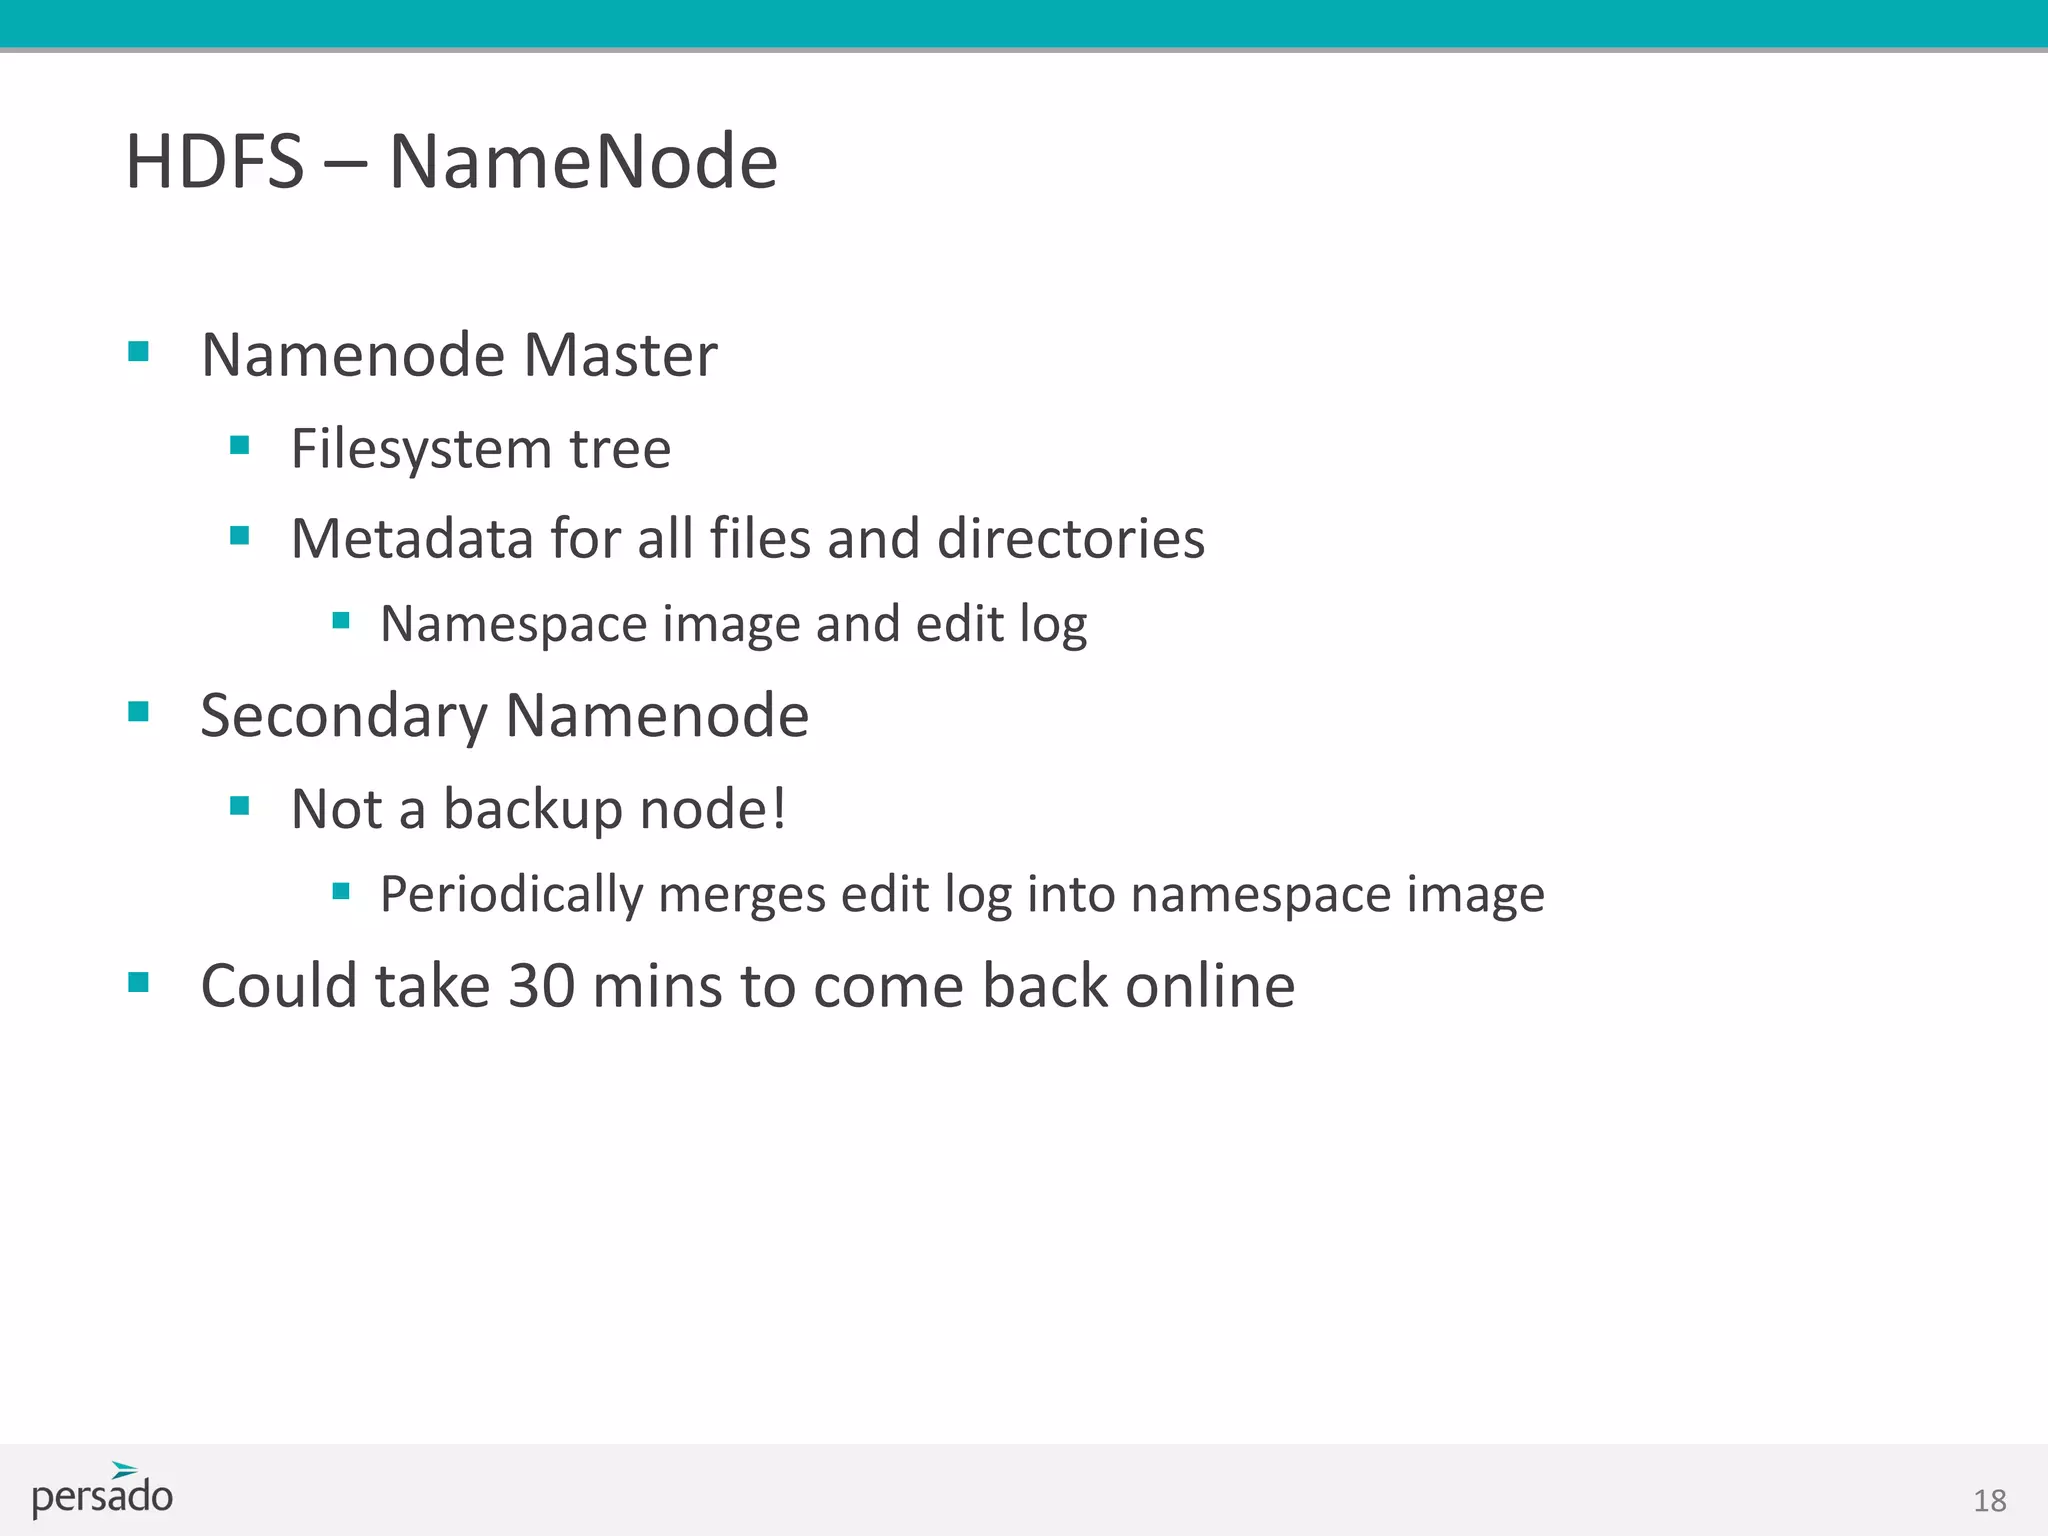
Task: Click the 'Secondary Namenode' bullet
Action: [x=505, y=716]
